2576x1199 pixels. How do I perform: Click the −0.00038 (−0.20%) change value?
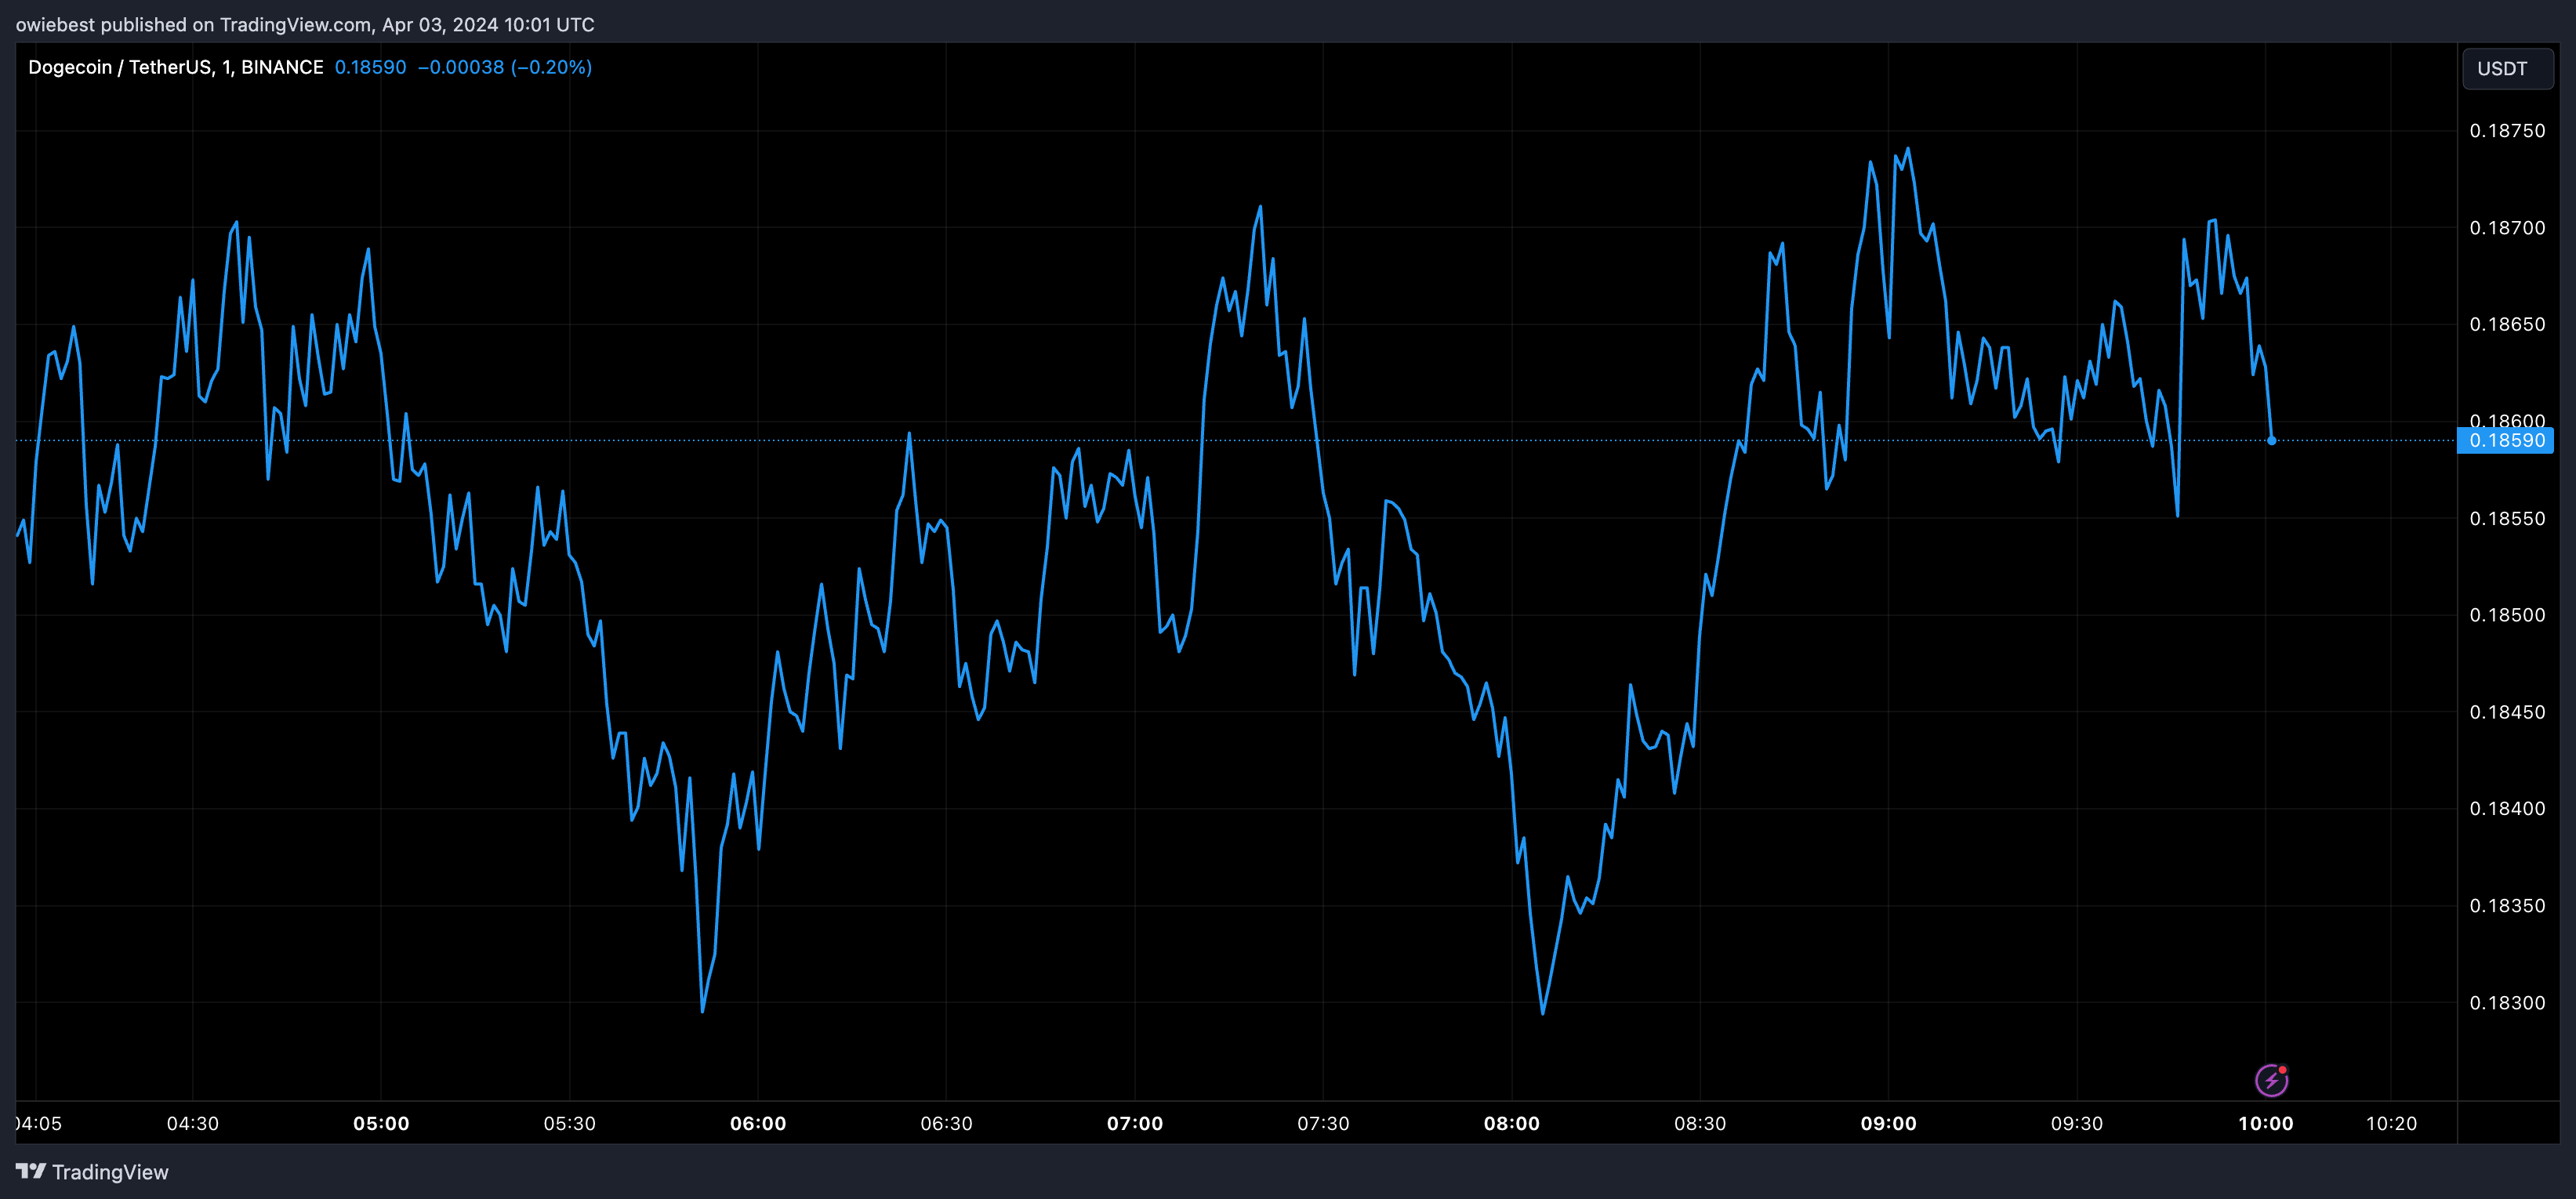[x=504, y=67]
